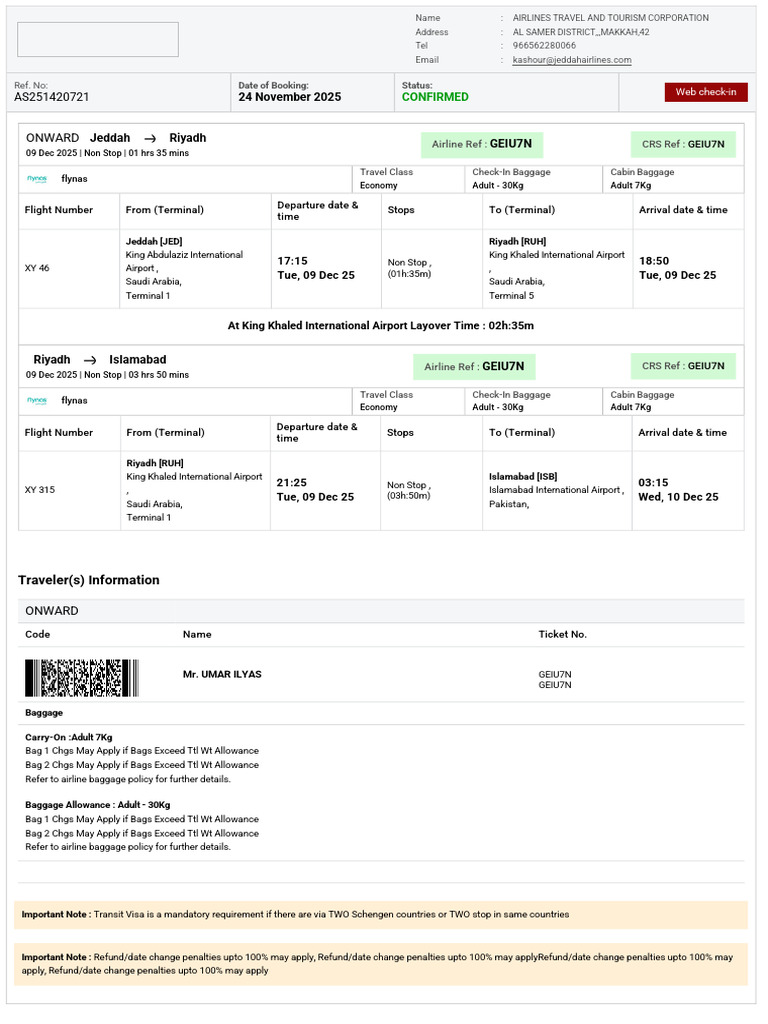Click the flynas logo for Riyadh–Islamabad flight
The image size is (768, 1024).
[37, 400]
